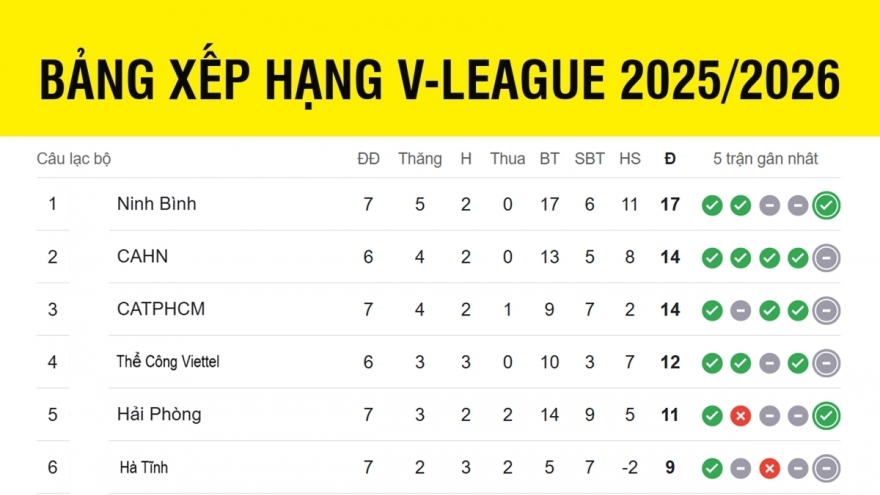880x495 pixels.
Task: Click Thể Công Viettel's uncircled gray draw icon
Action: pos(769,363)
